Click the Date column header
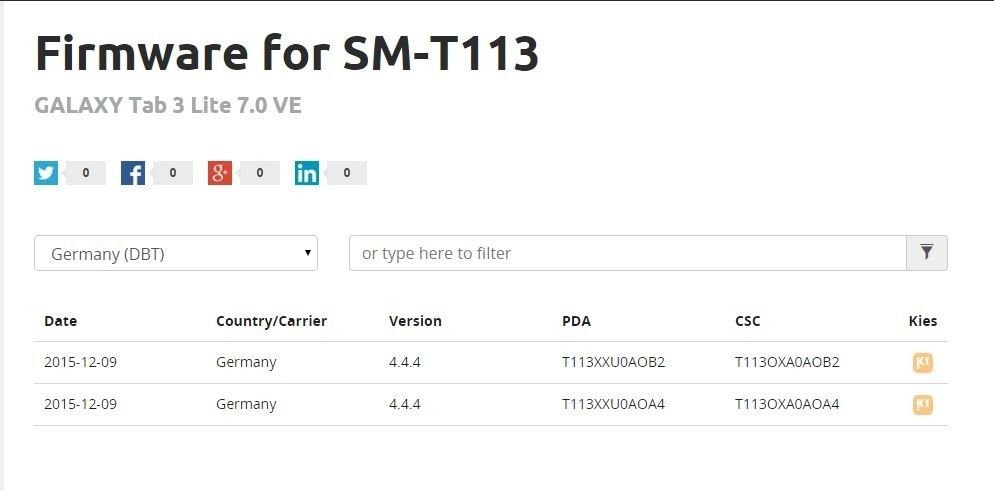 60,321
